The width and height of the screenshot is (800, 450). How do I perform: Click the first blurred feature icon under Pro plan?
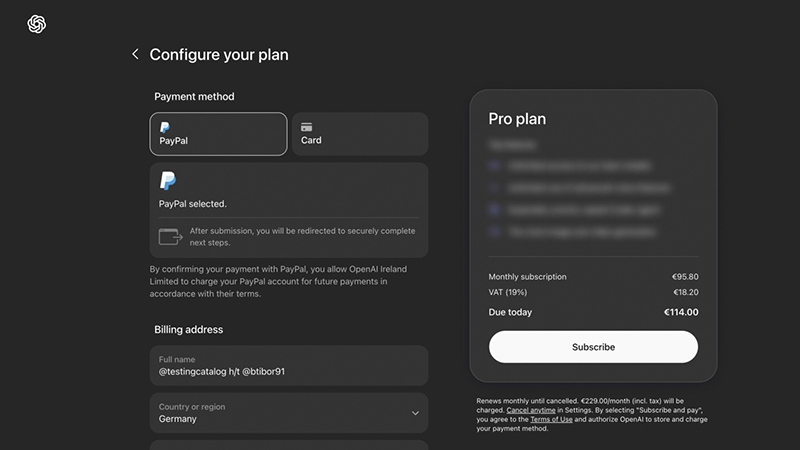pos(494,166)
